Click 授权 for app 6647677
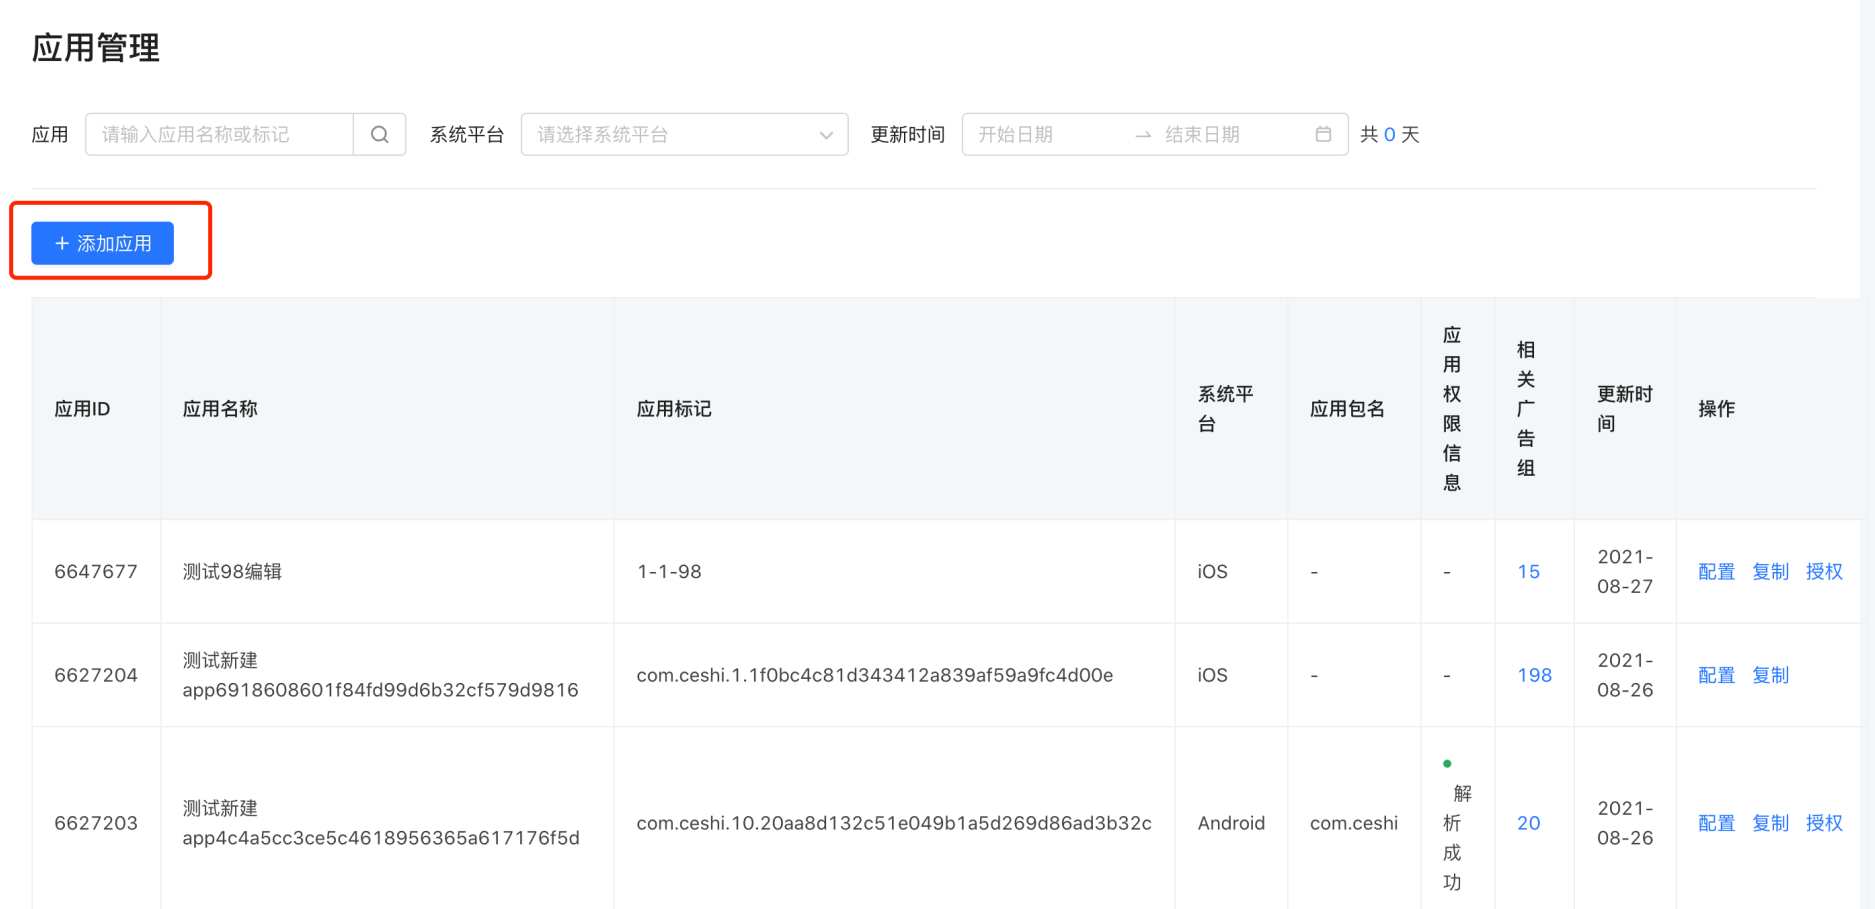 coord(1824,572)
